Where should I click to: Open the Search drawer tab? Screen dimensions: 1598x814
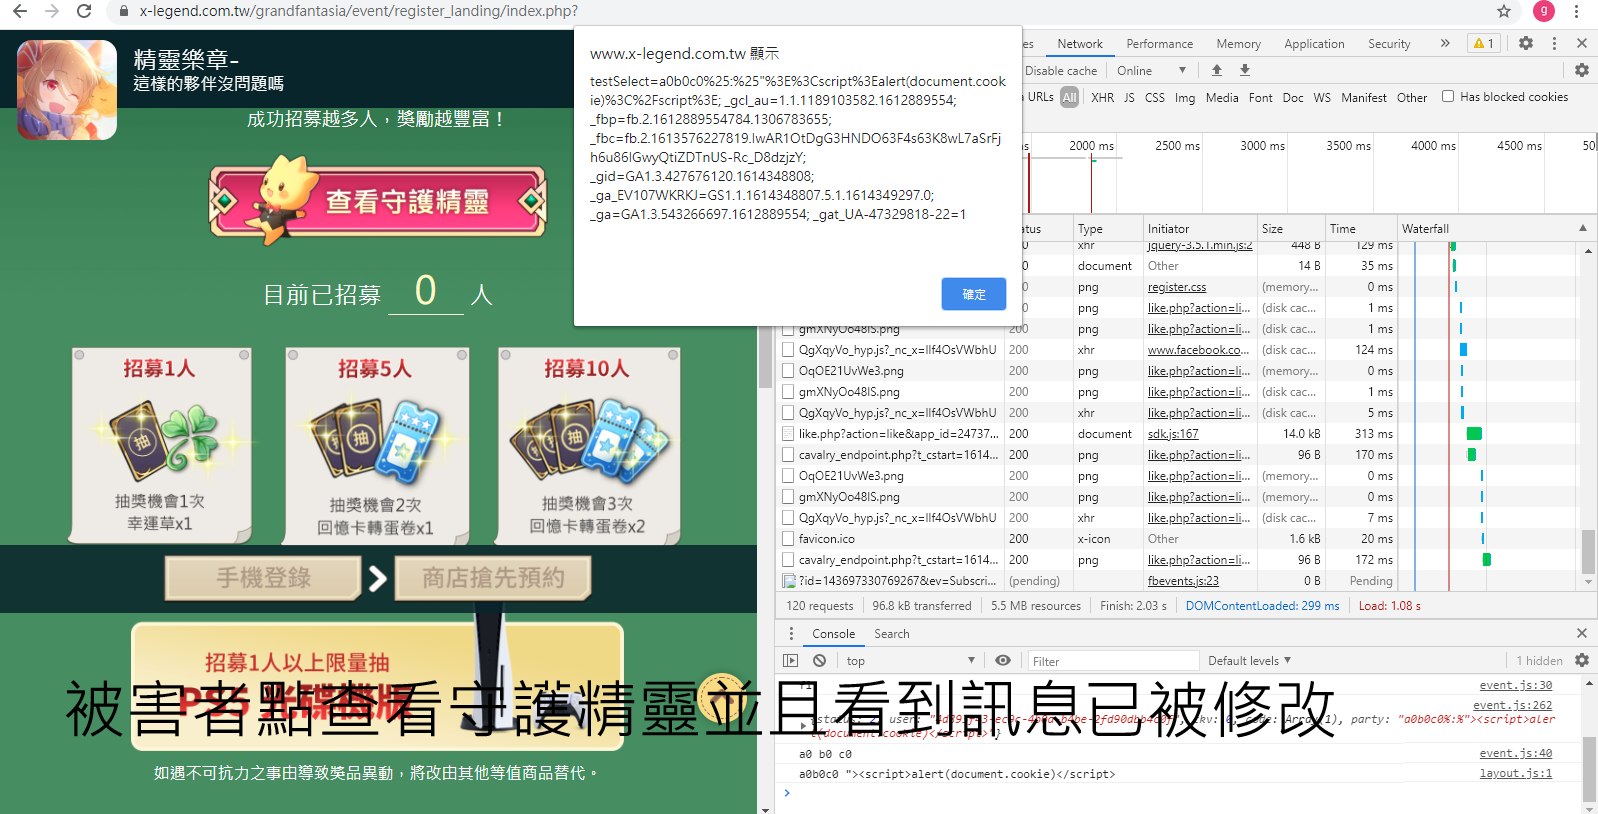click(892, 633)
